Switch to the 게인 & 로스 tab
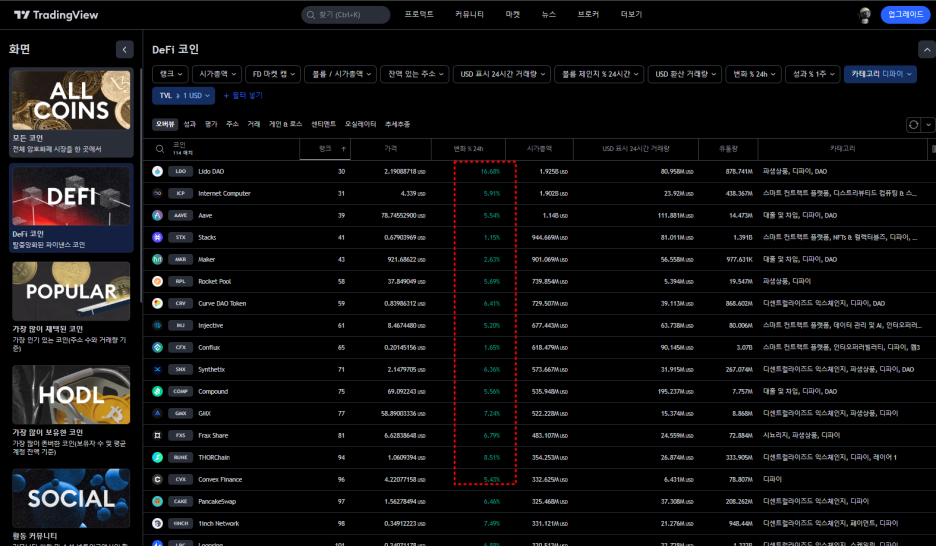 pyautogui.click(x=285, y=124)
